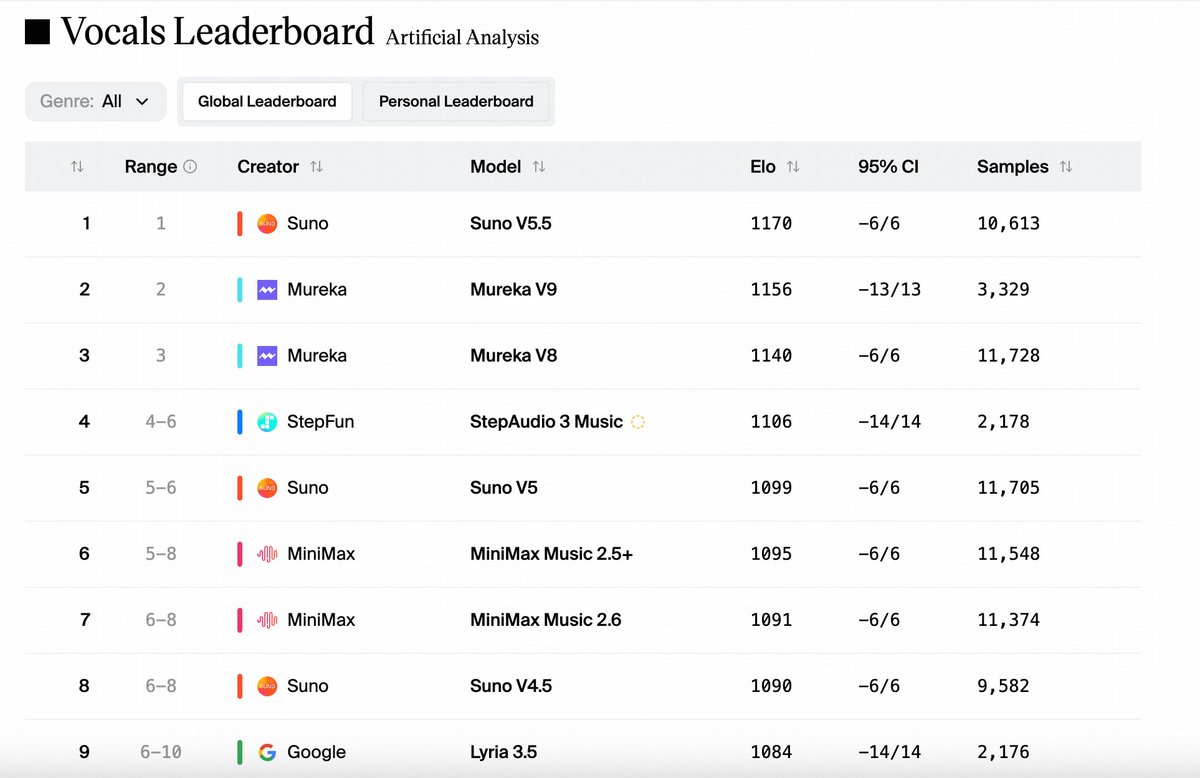Click the StepFun logo icon

pos(267,421)
